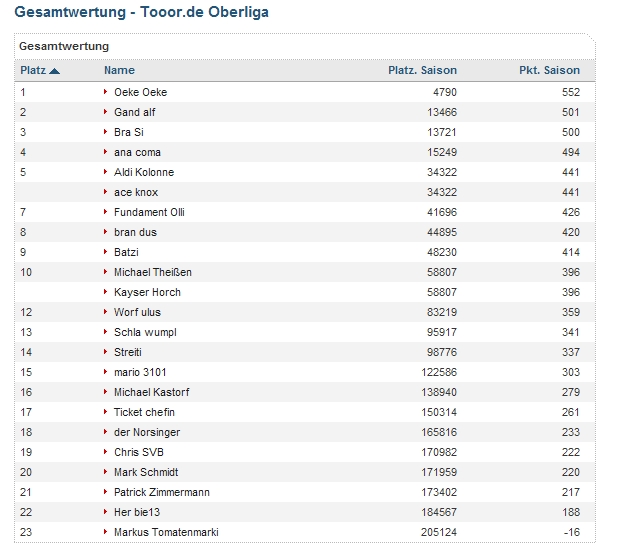622x558 pixels.
Task: Select Fundament Olli in the ranking
Action: pyautogui.click(x=149, y=212)
